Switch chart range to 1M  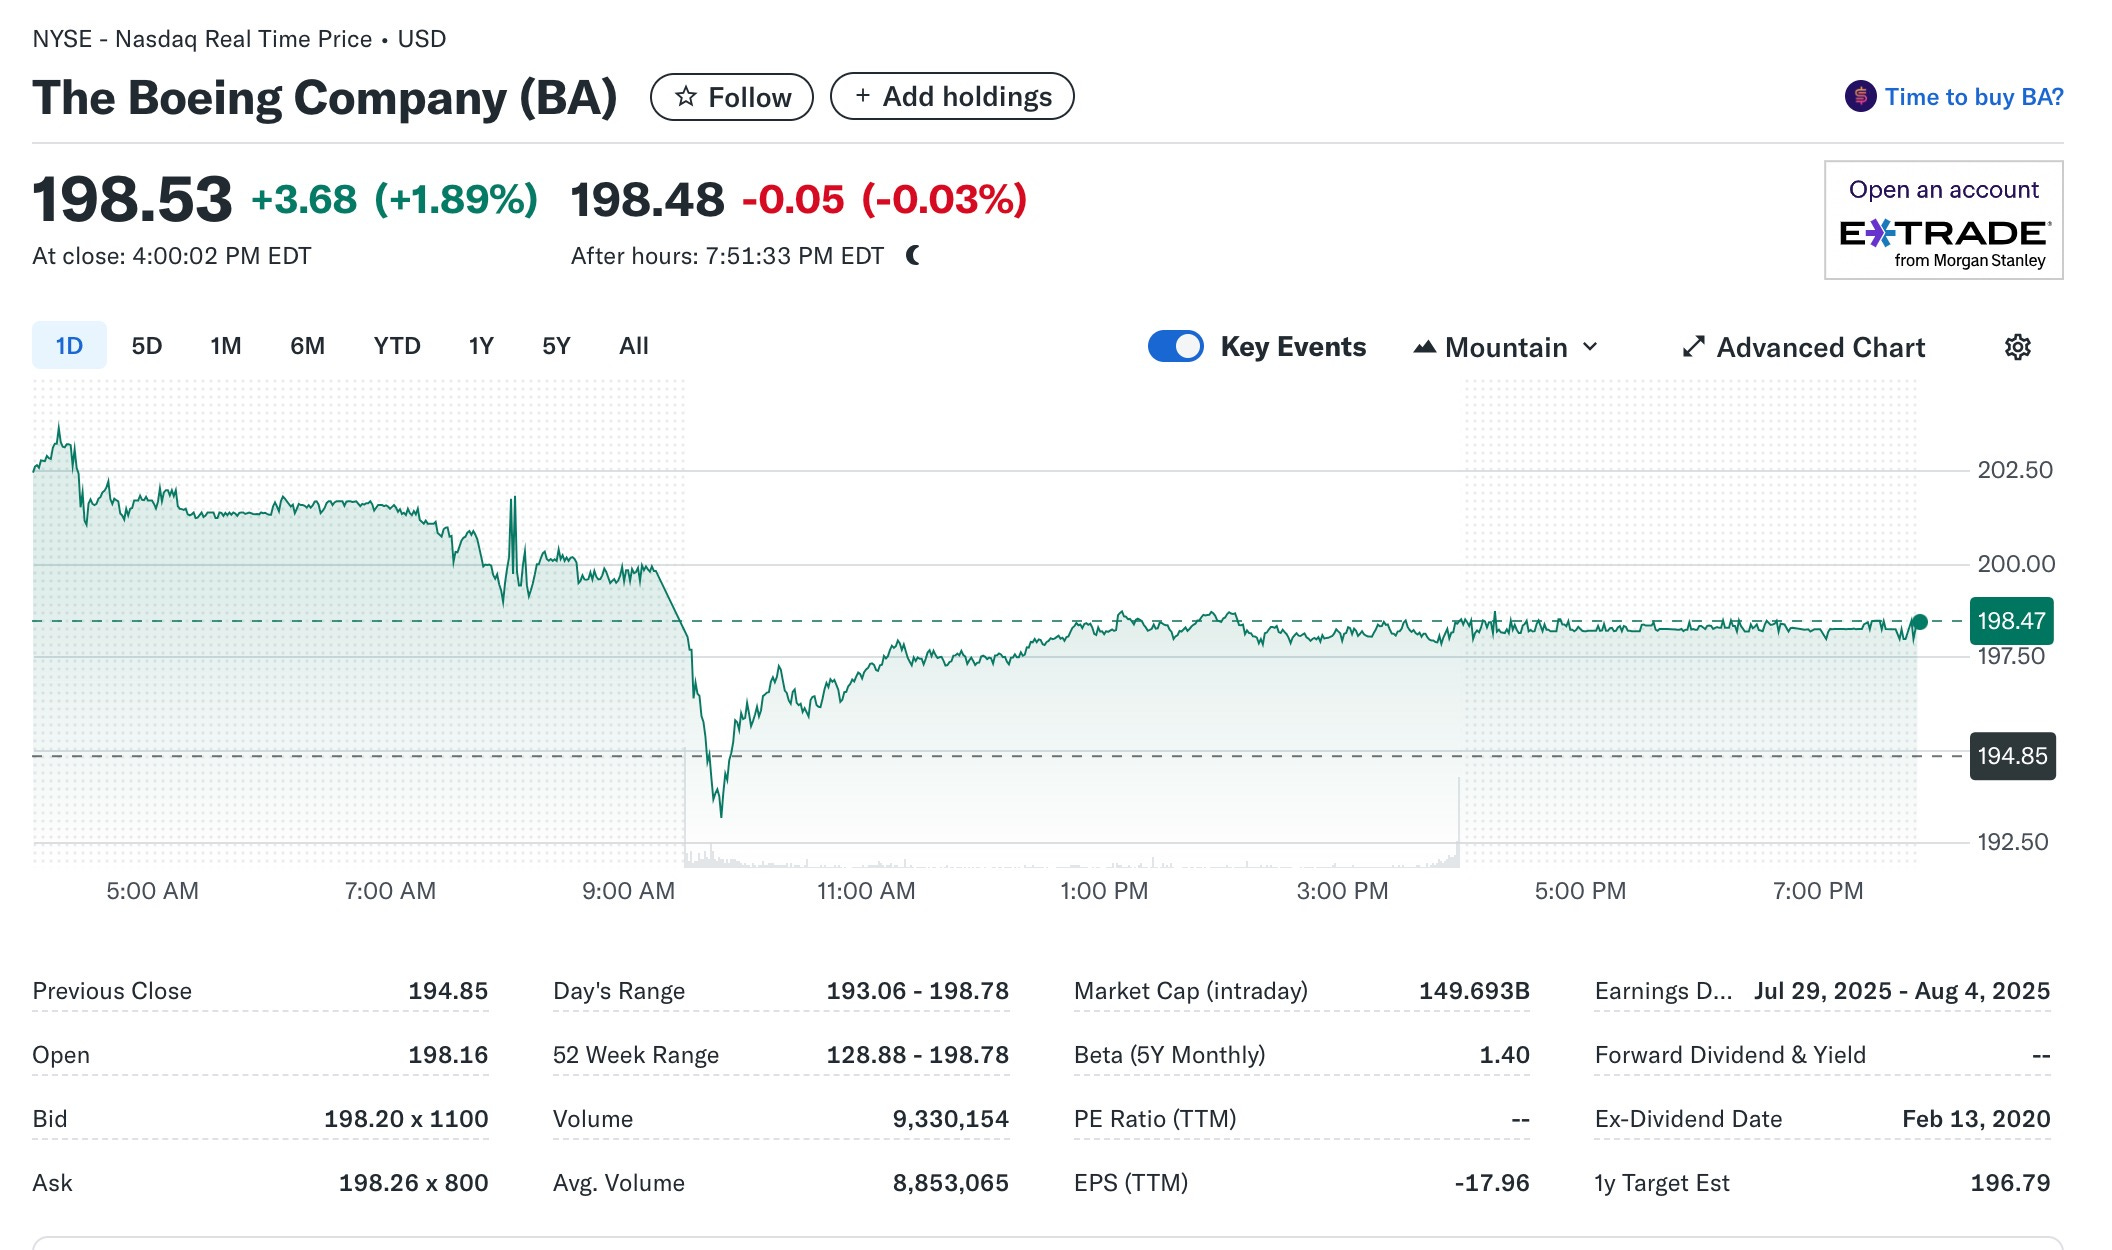[226, 346]
